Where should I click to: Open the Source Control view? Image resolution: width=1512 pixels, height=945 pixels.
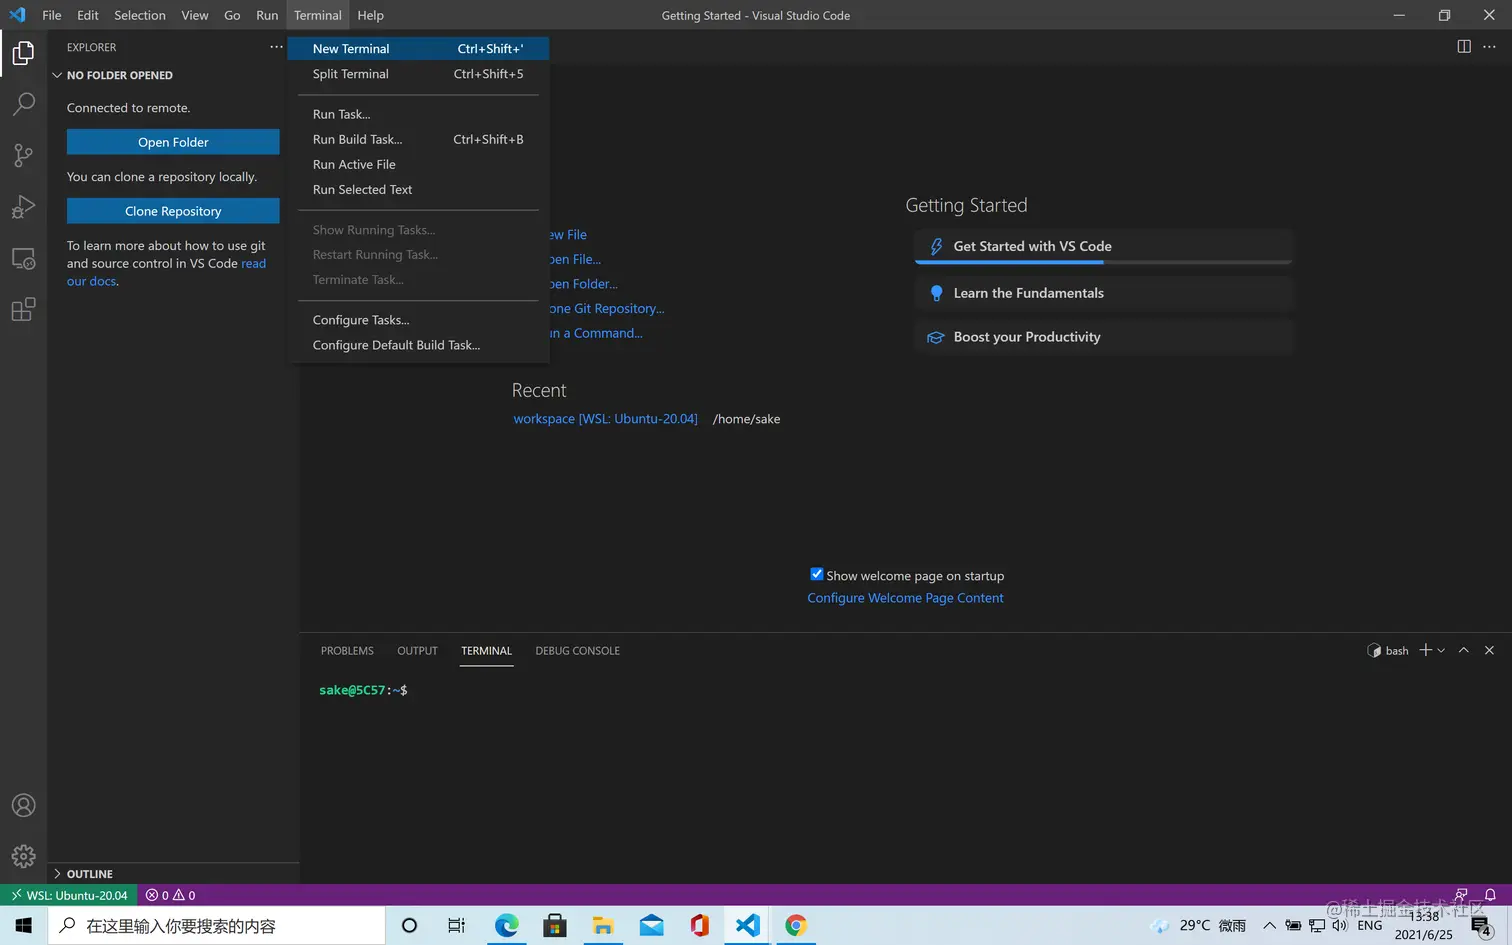click(x=23, y=155)
